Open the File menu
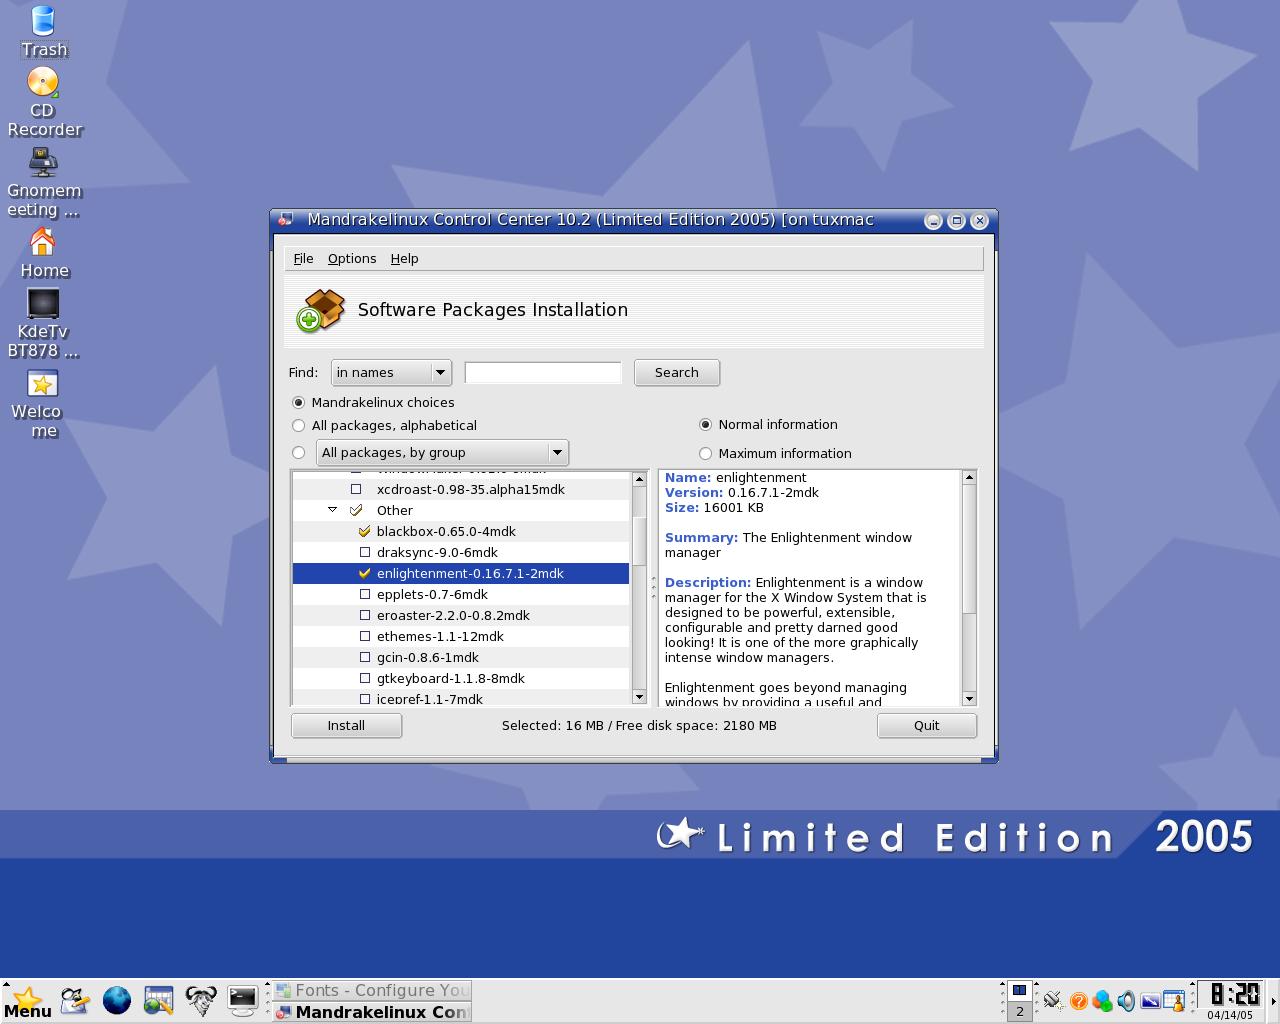 point(303,258)
